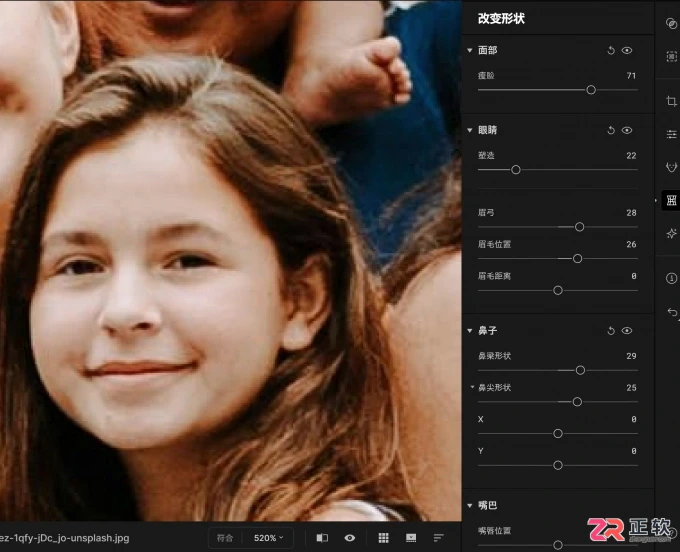Click the 符合 fit-to-screen button
The image size is (680, 552).
[x=225, y=538]
